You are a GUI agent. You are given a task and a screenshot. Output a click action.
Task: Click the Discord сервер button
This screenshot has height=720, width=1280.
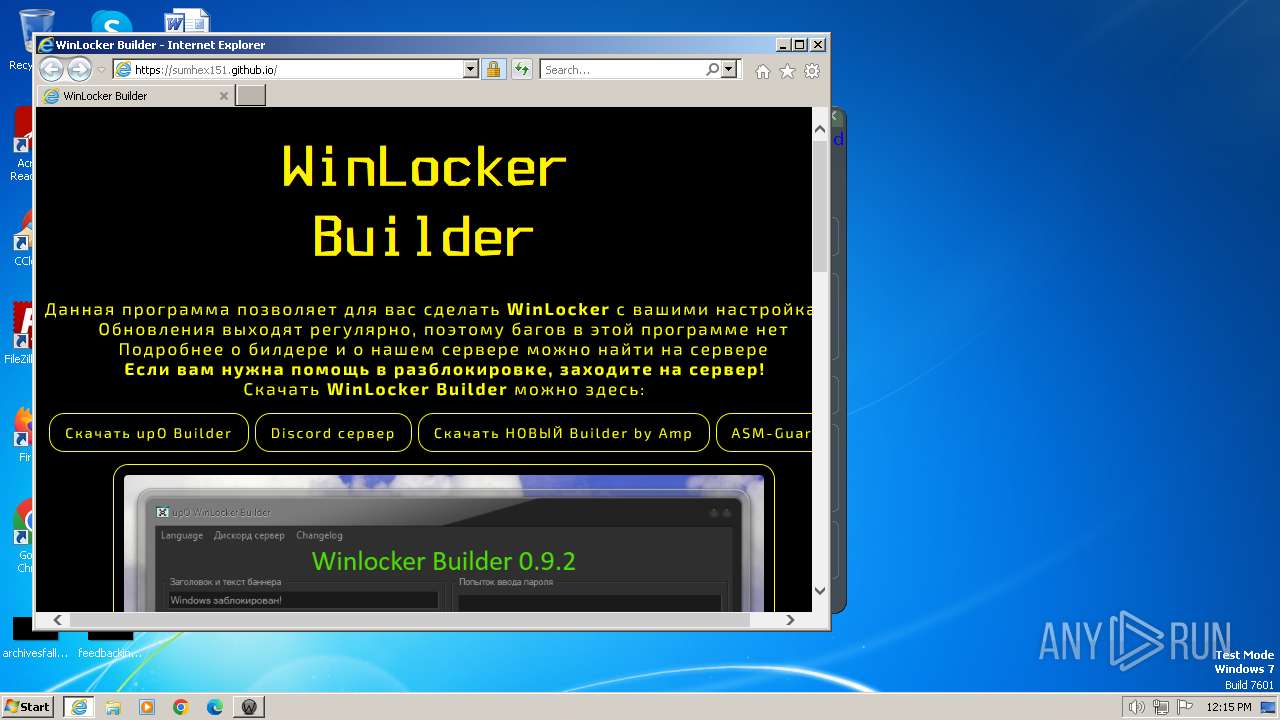333,433
